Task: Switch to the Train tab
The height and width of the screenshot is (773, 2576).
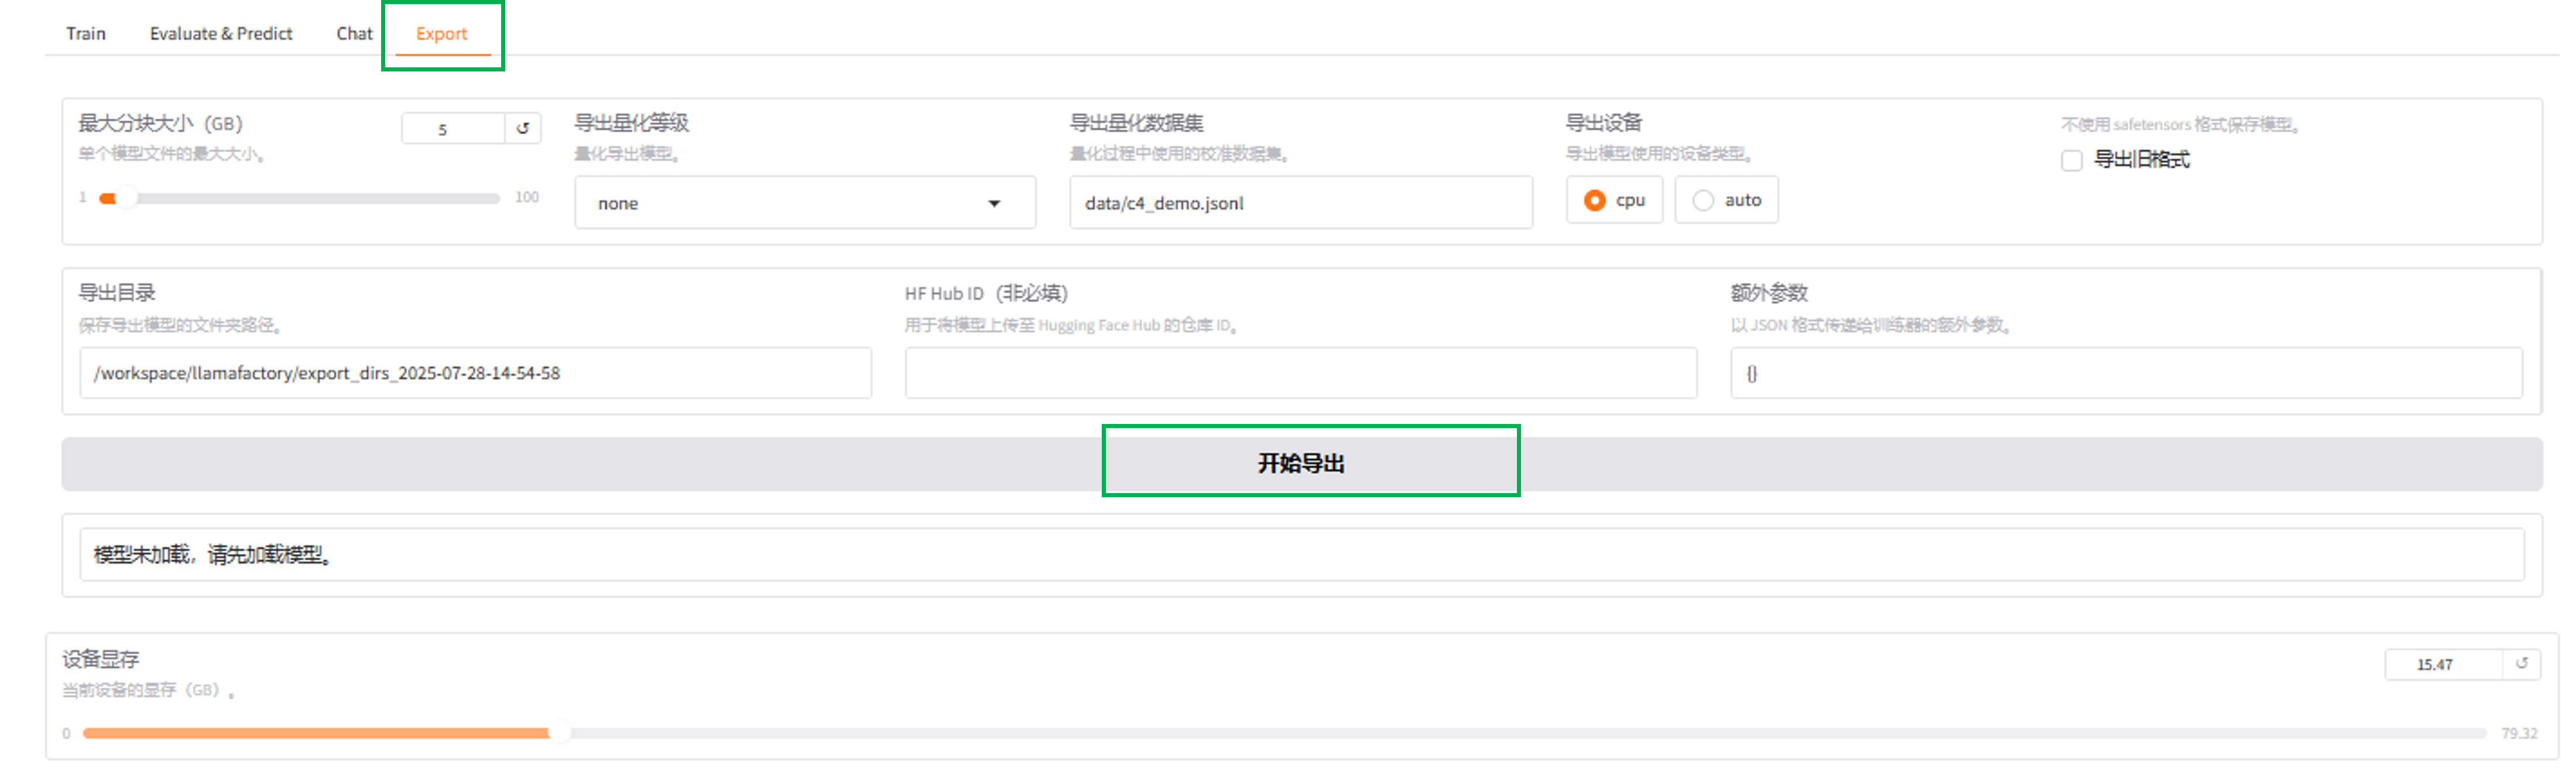Action: coord(86,34)
